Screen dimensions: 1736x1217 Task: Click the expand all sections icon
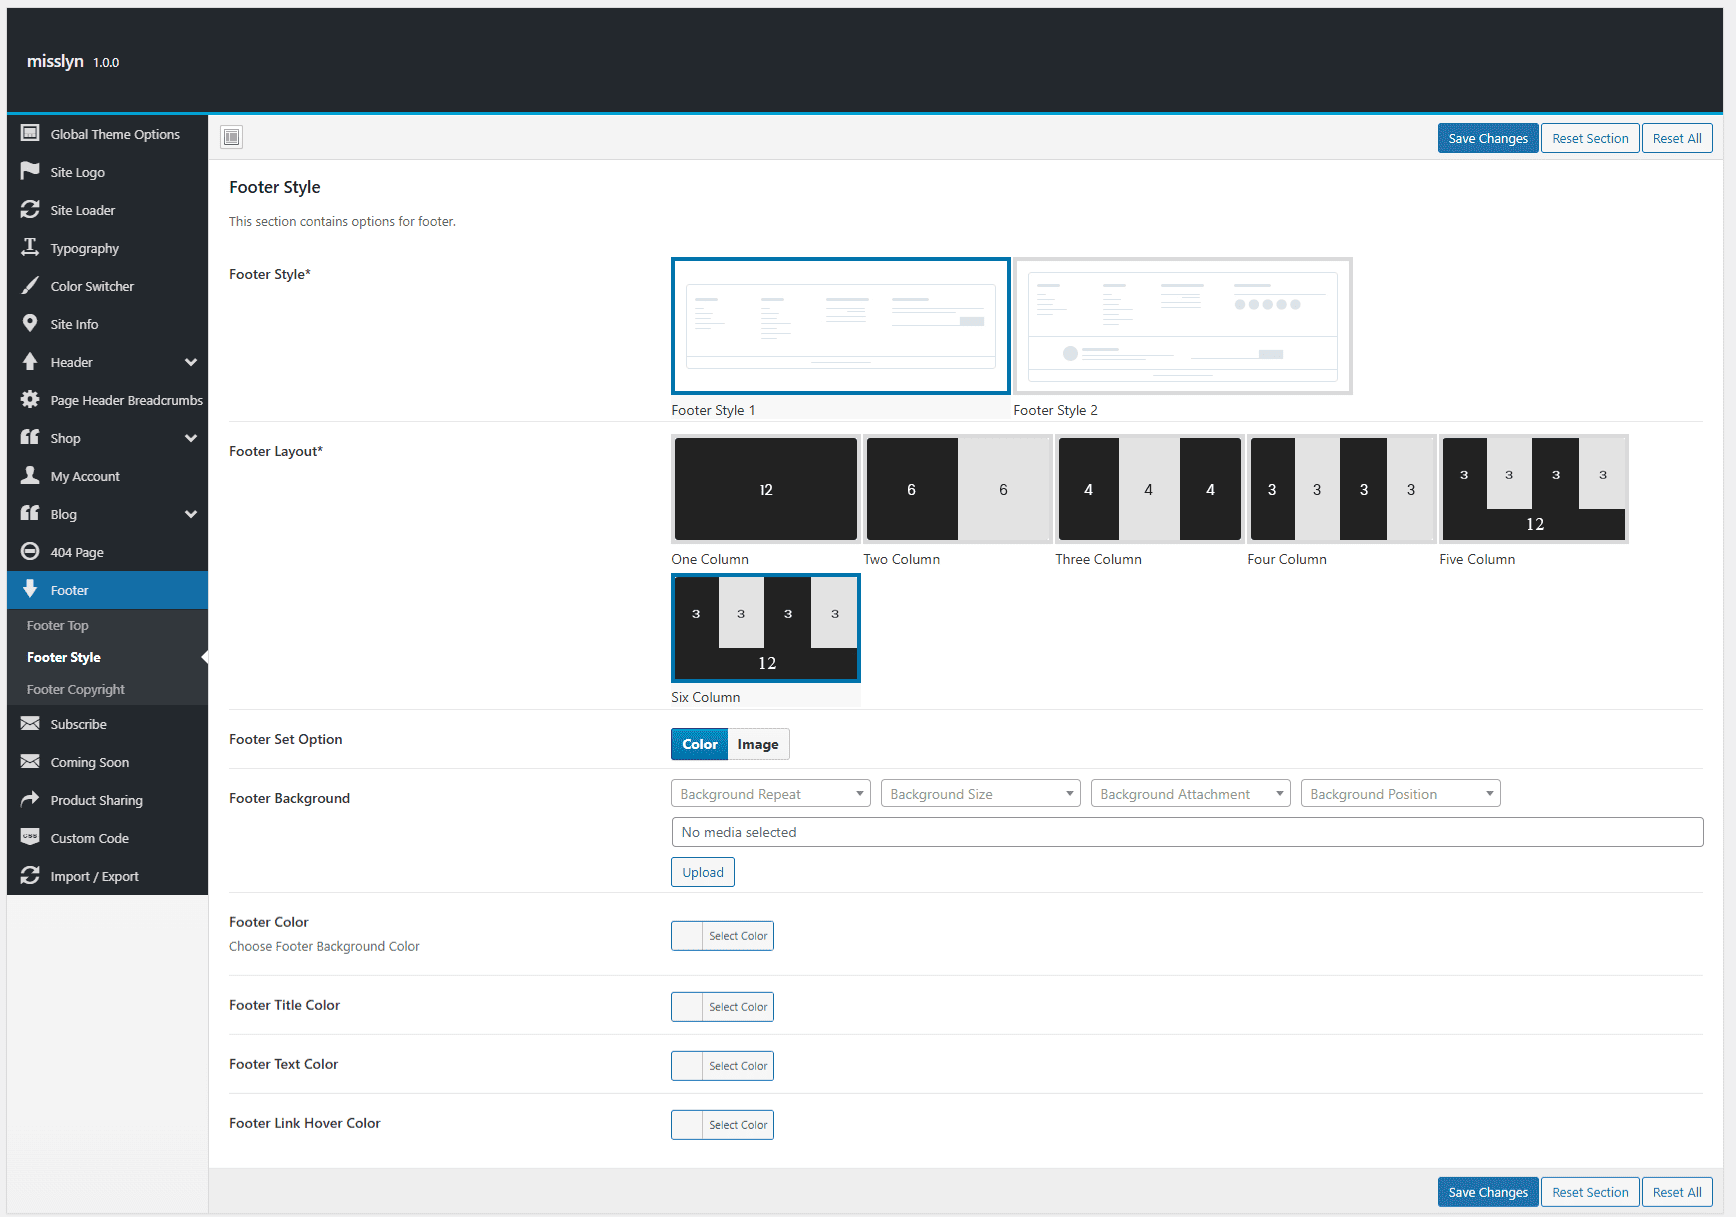232,137
